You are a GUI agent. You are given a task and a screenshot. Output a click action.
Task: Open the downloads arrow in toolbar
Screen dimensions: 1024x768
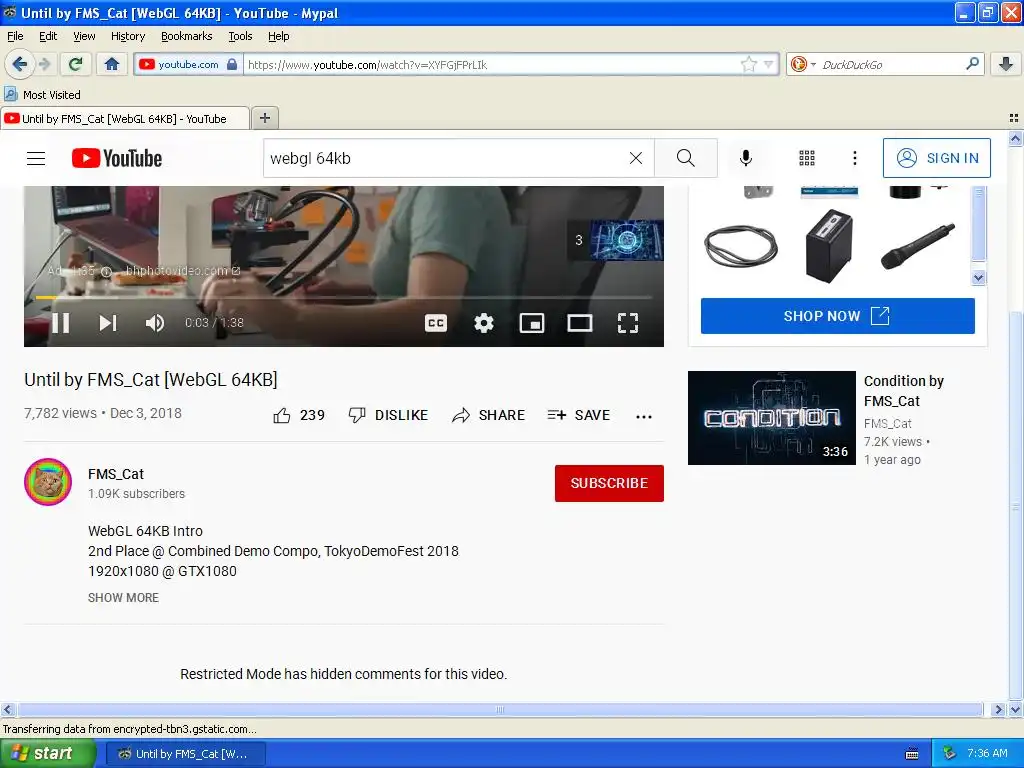pyautogui.click(x=1006, y=64)
